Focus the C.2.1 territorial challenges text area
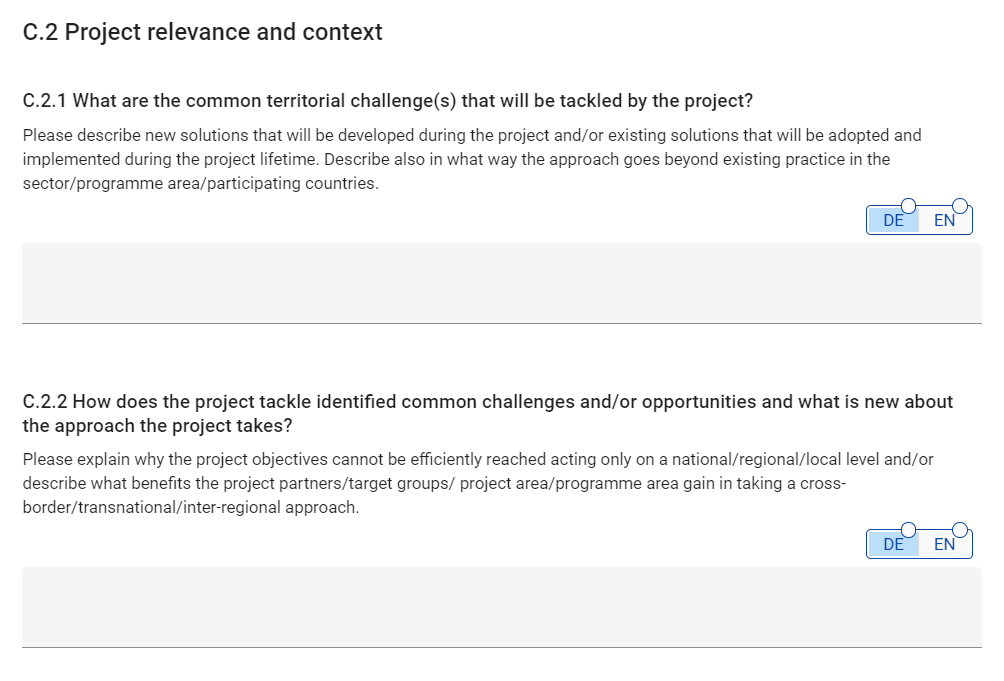The height and width of the screenshot is (681, 1004). [x=501, y=283]
